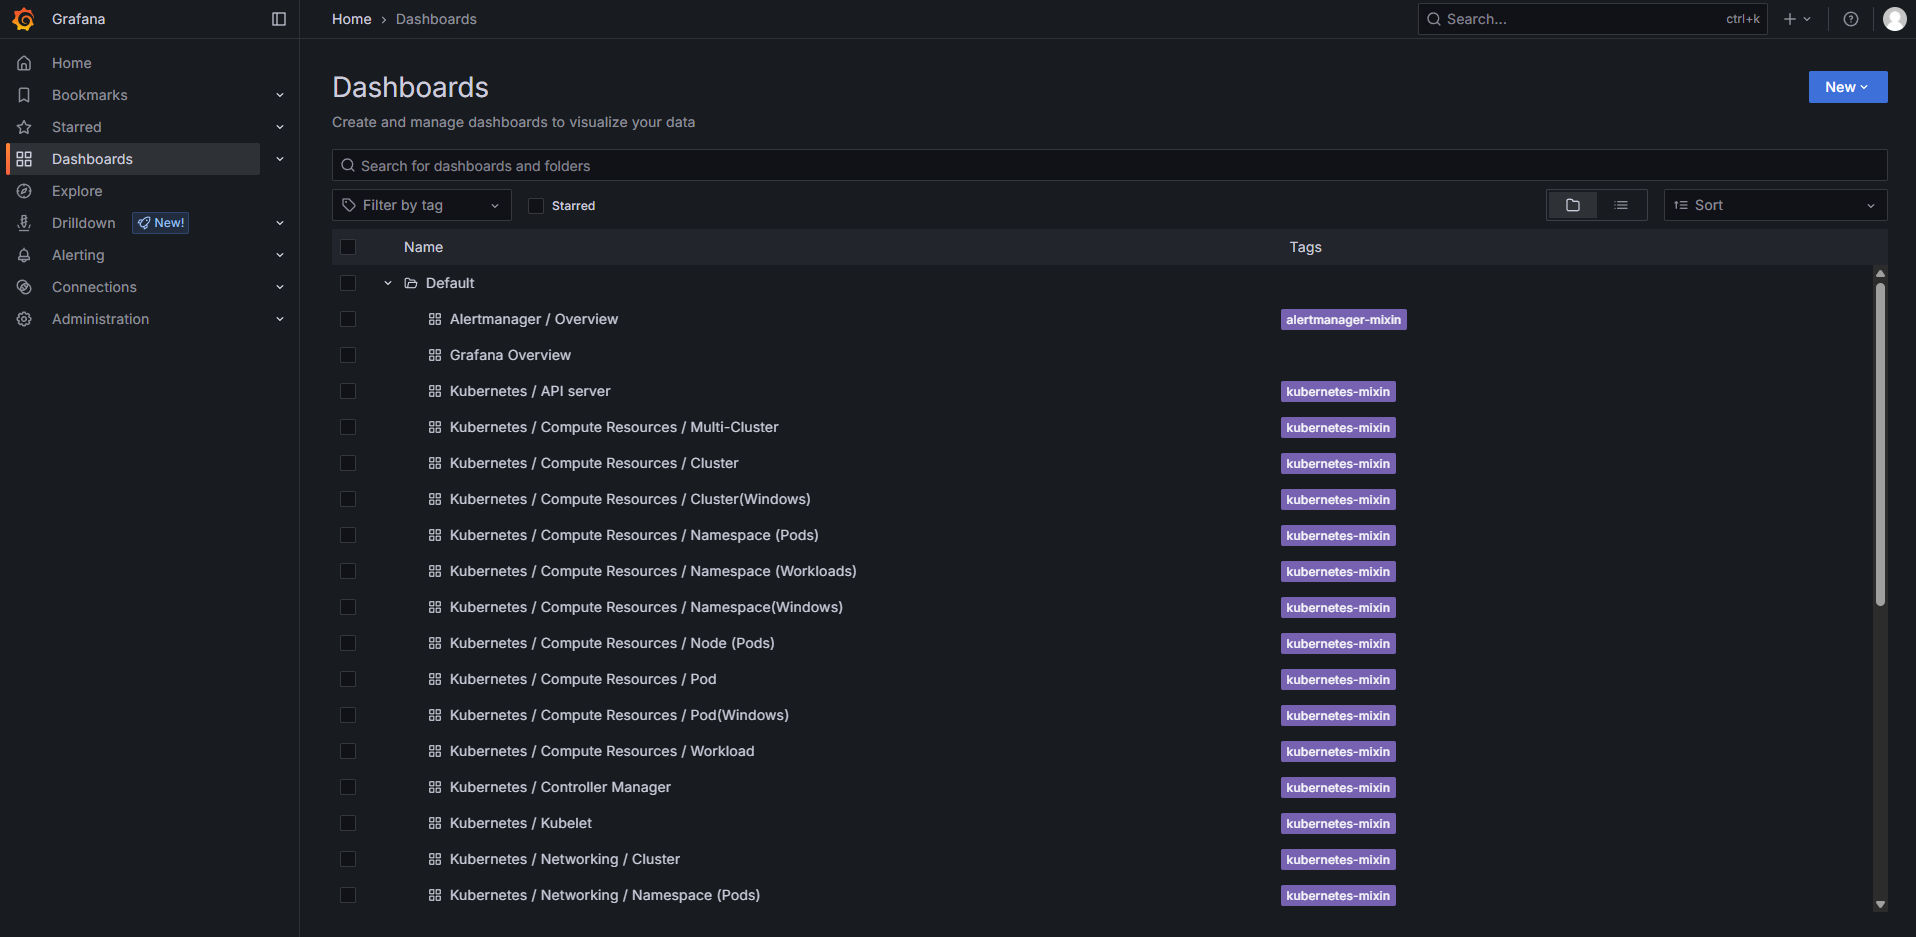1916x937 pixels.
Task: Click the dashboard list scrollbar thumb
Action: point(1880,445)
